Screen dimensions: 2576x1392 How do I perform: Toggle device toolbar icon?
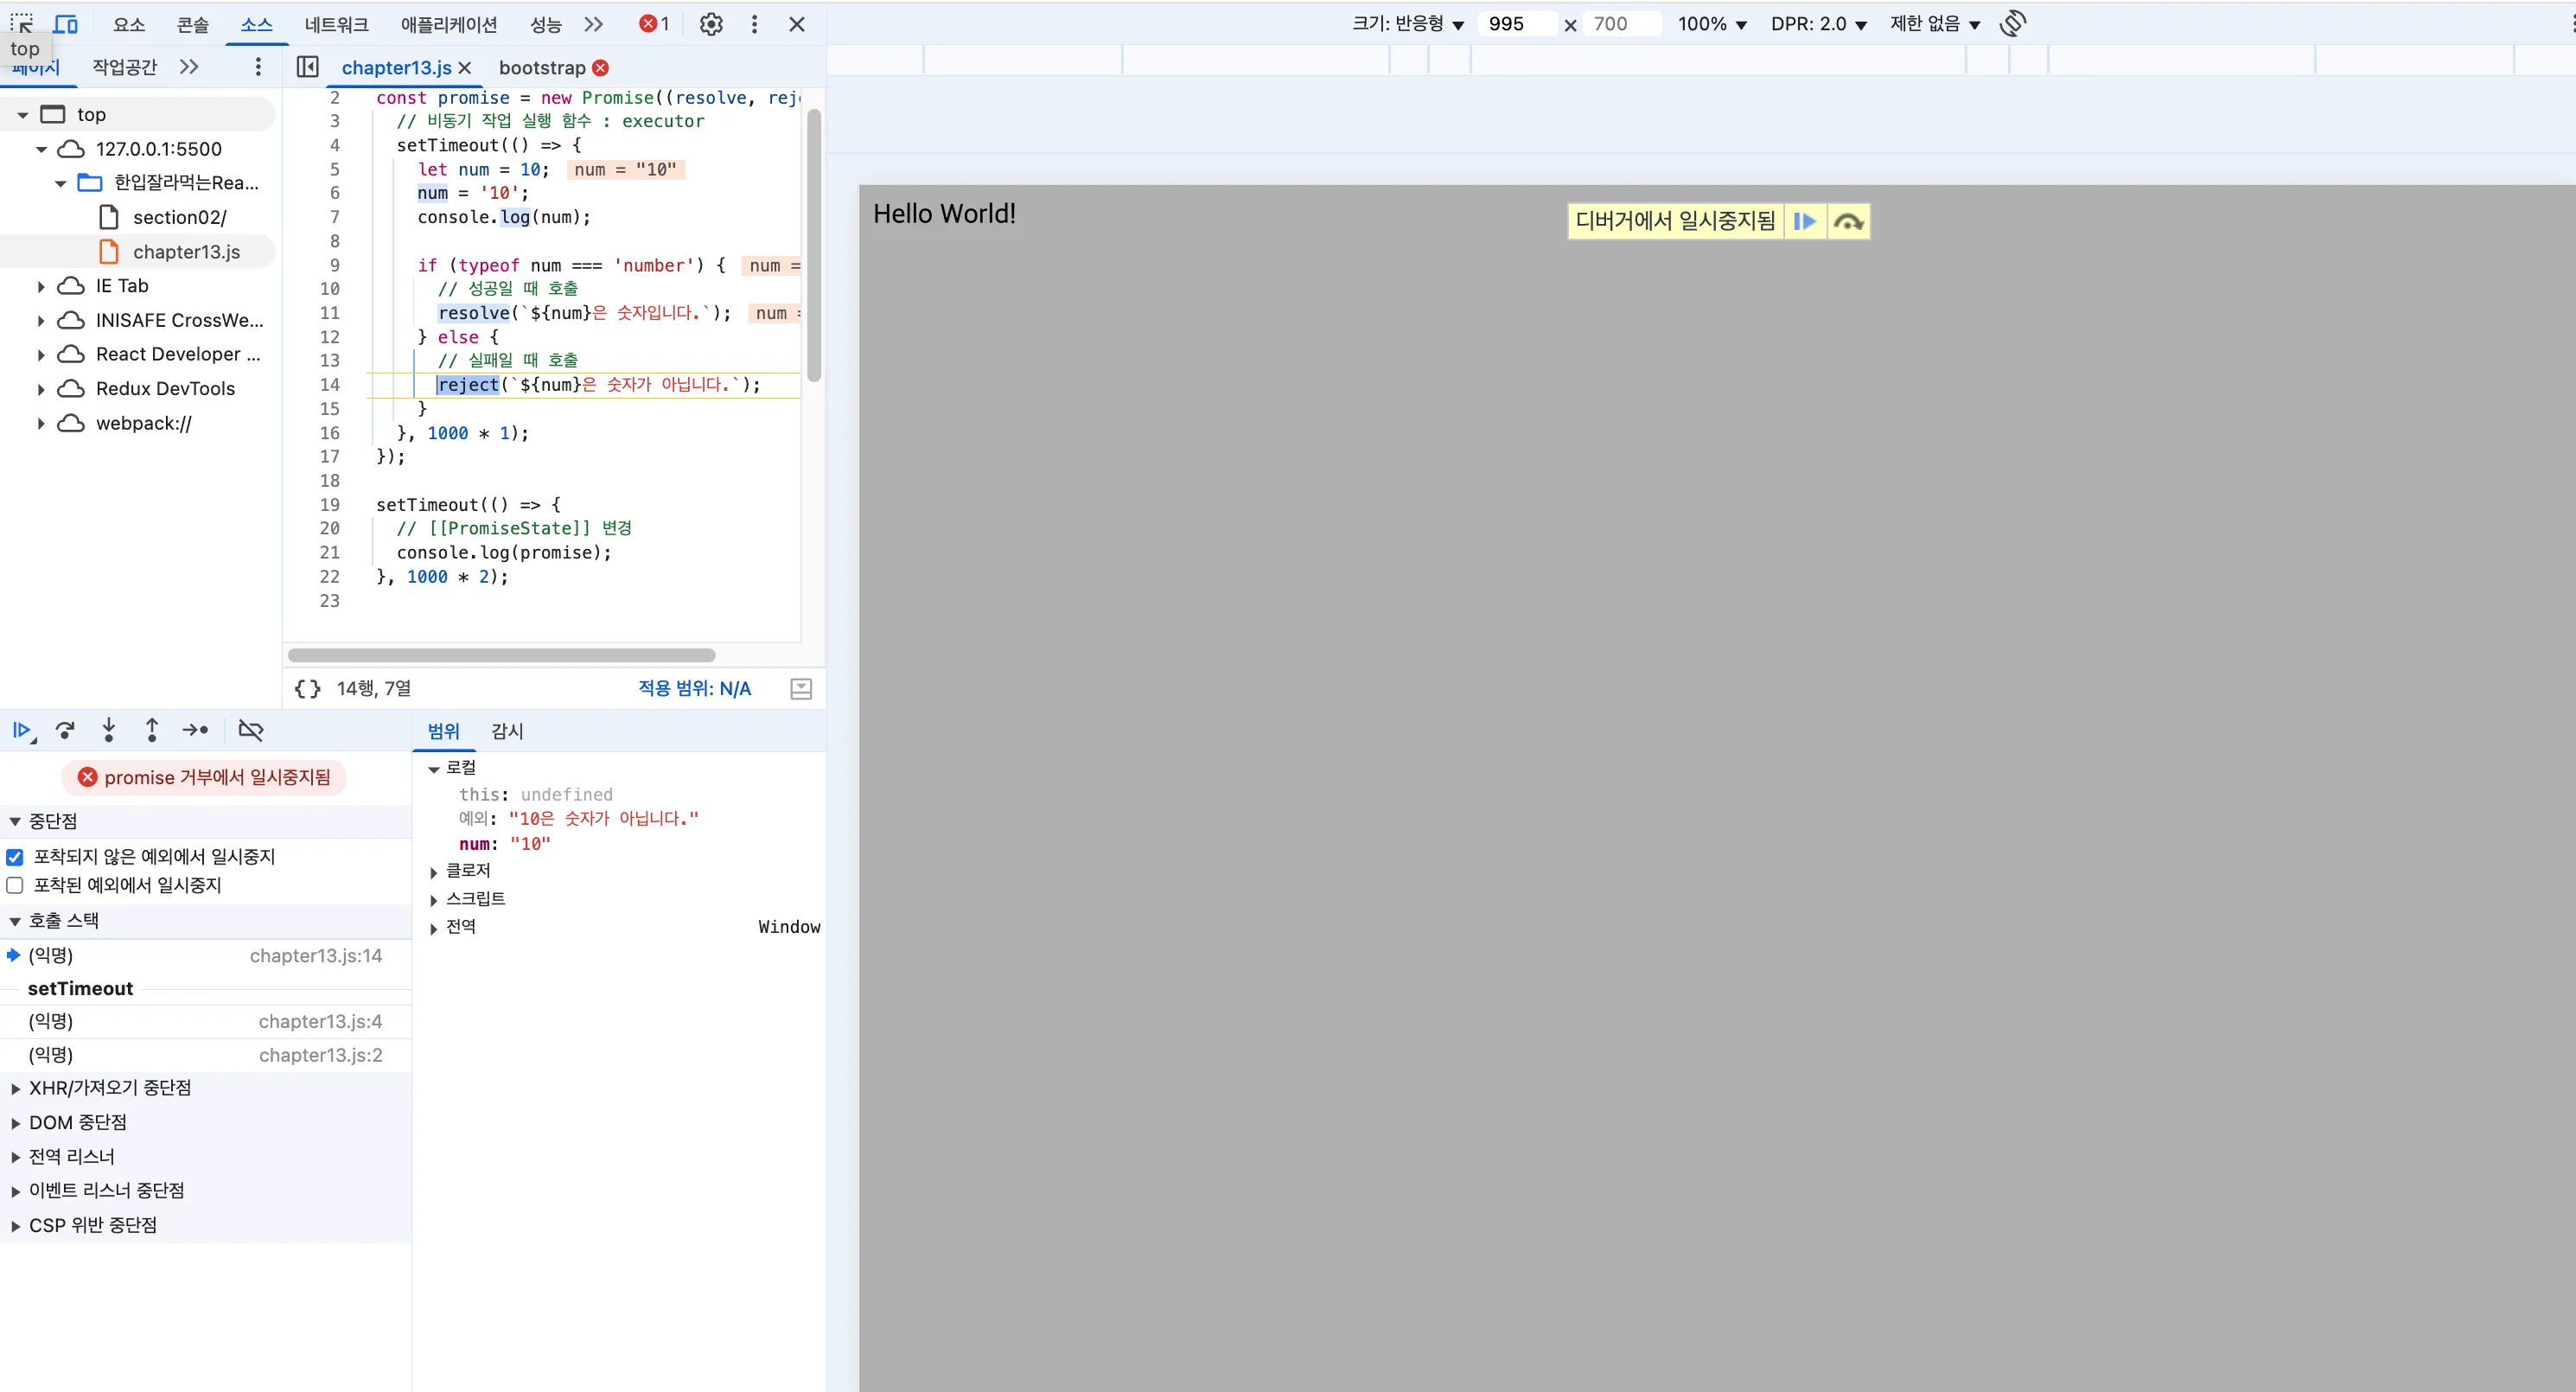point(66,24)
